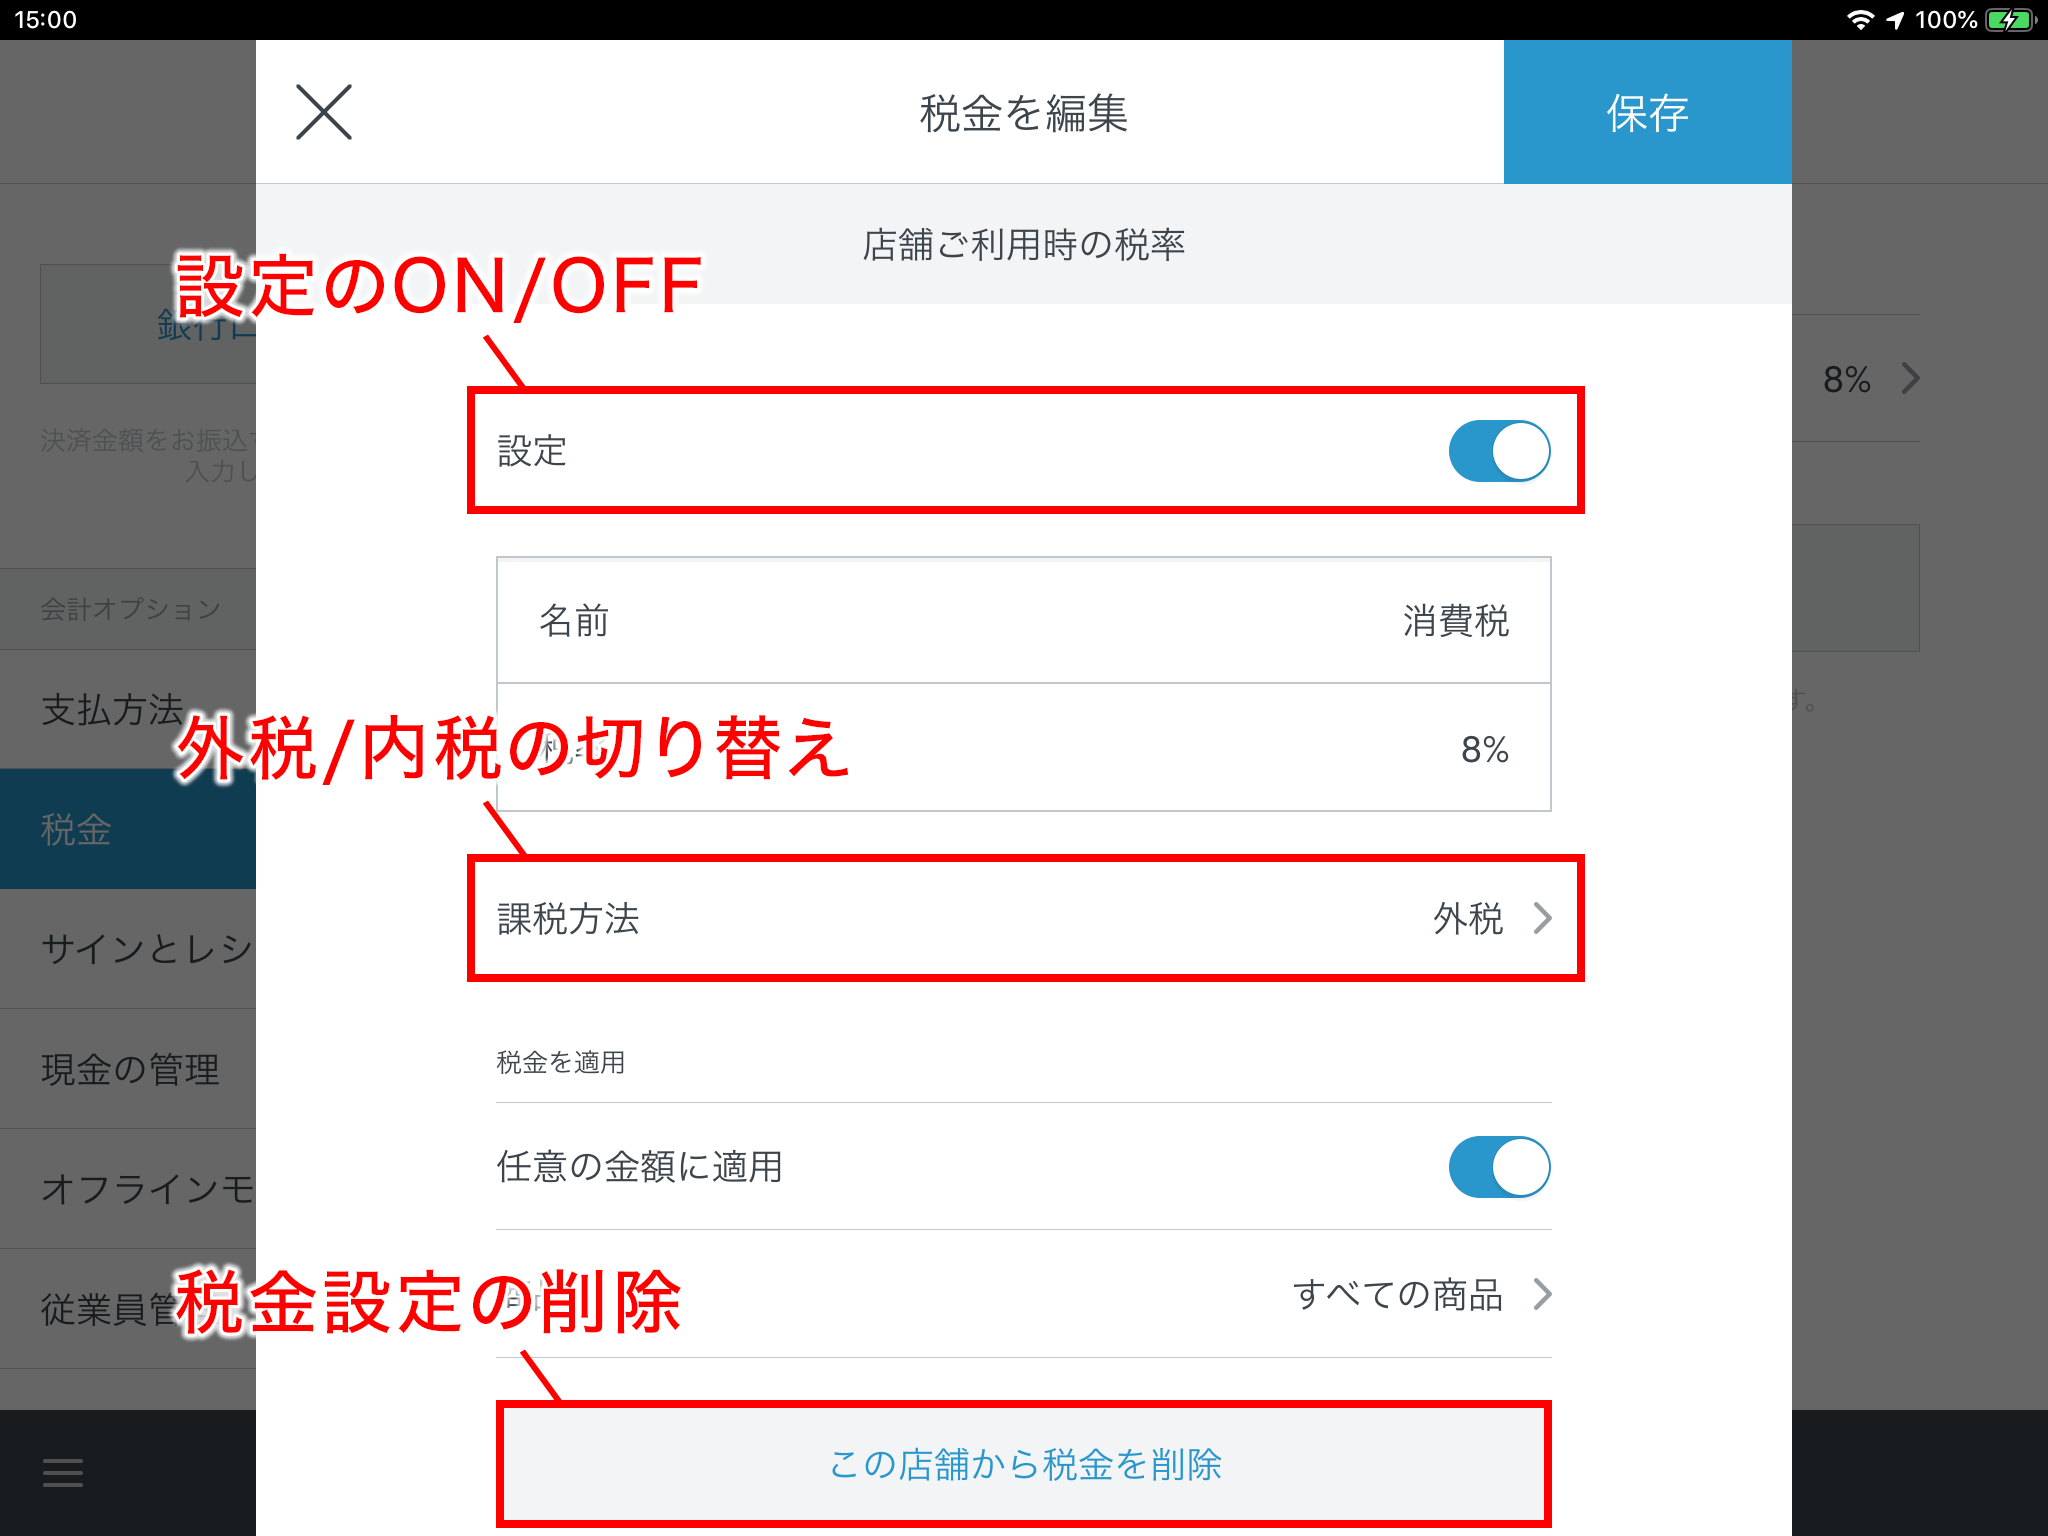Open the 8% tax chevron in background
2048x1536 pixels.
1910,379
